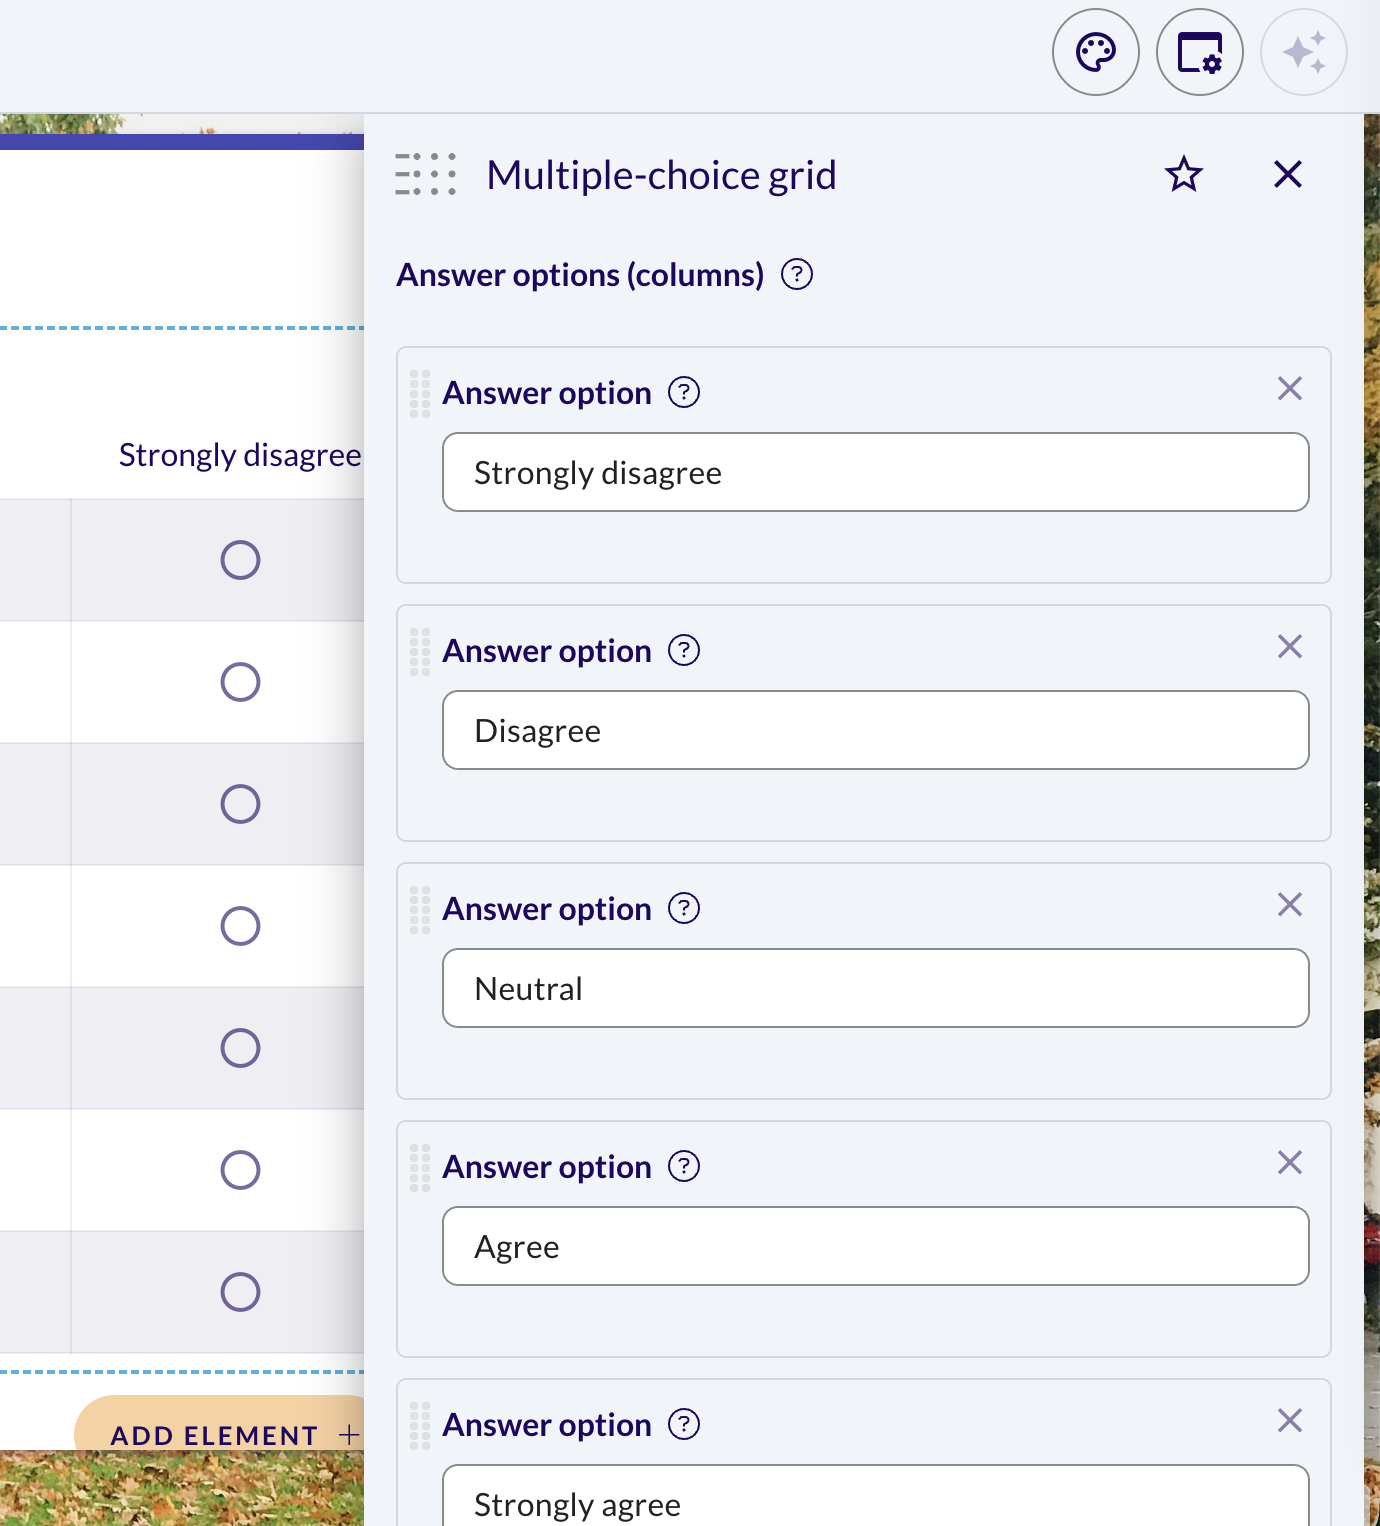This screenshot has width=1380, height=1526.
Task: Click the Multiple-choice grid type icon
Action: pos(426,174)
